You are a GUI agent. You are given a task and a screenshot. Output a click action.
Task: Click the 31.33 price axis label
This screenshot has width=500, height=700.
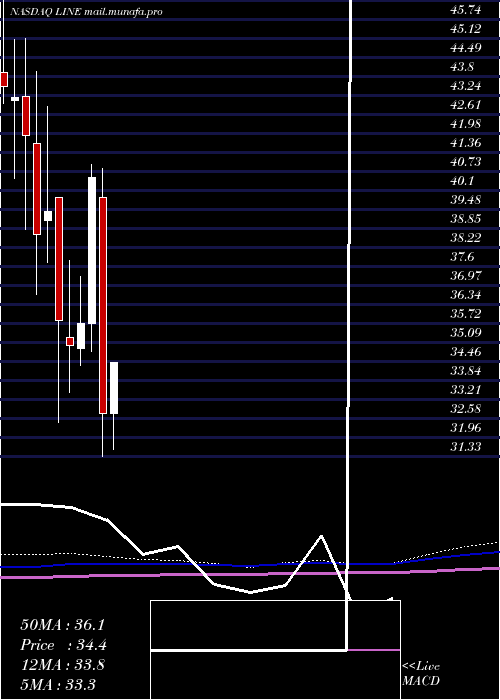tap(466, 446)
